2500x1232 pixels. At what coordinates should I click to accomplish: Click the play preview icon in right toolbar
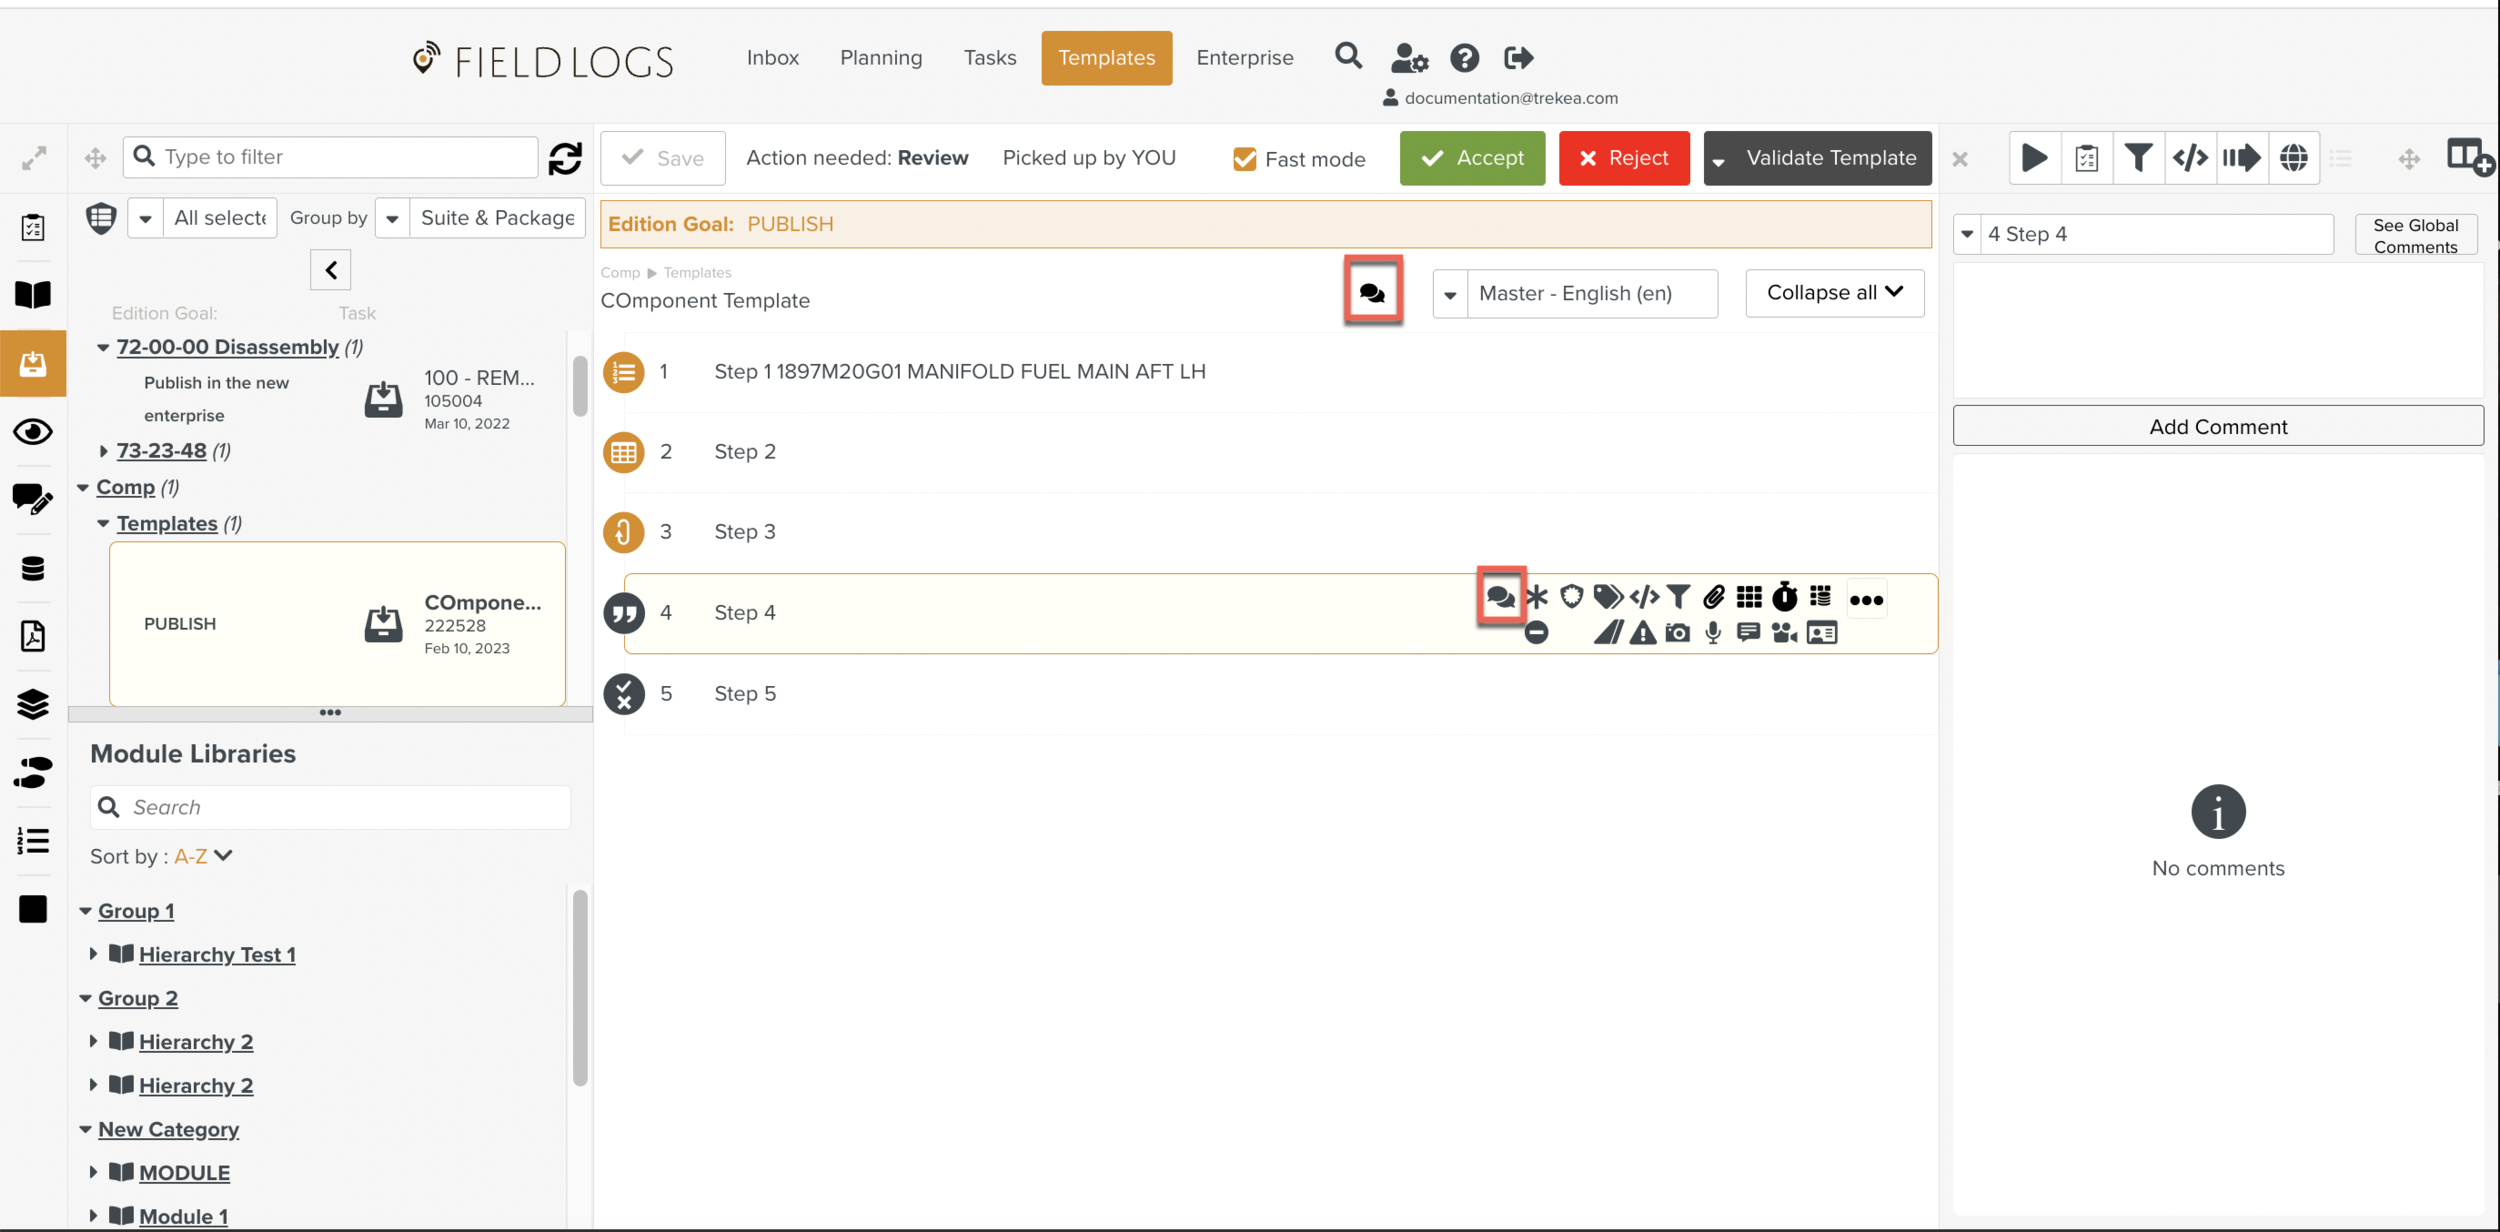pos(2034,158)
